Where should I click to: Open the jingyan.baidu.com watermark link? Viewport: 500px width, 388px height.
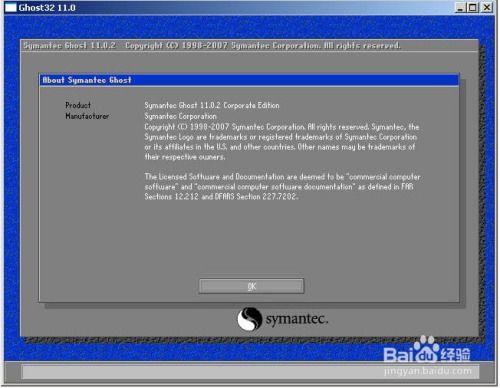[x=428, y=371]
